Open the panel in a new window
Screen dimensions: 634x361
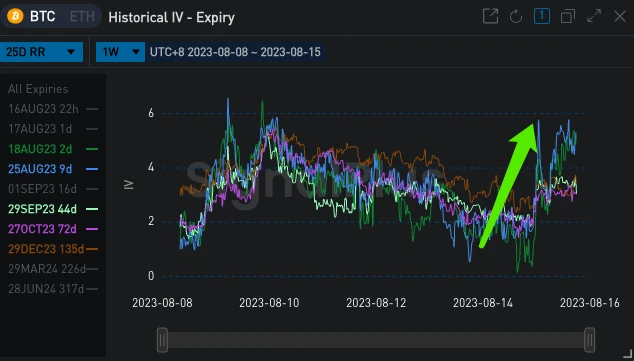point(490,17)
